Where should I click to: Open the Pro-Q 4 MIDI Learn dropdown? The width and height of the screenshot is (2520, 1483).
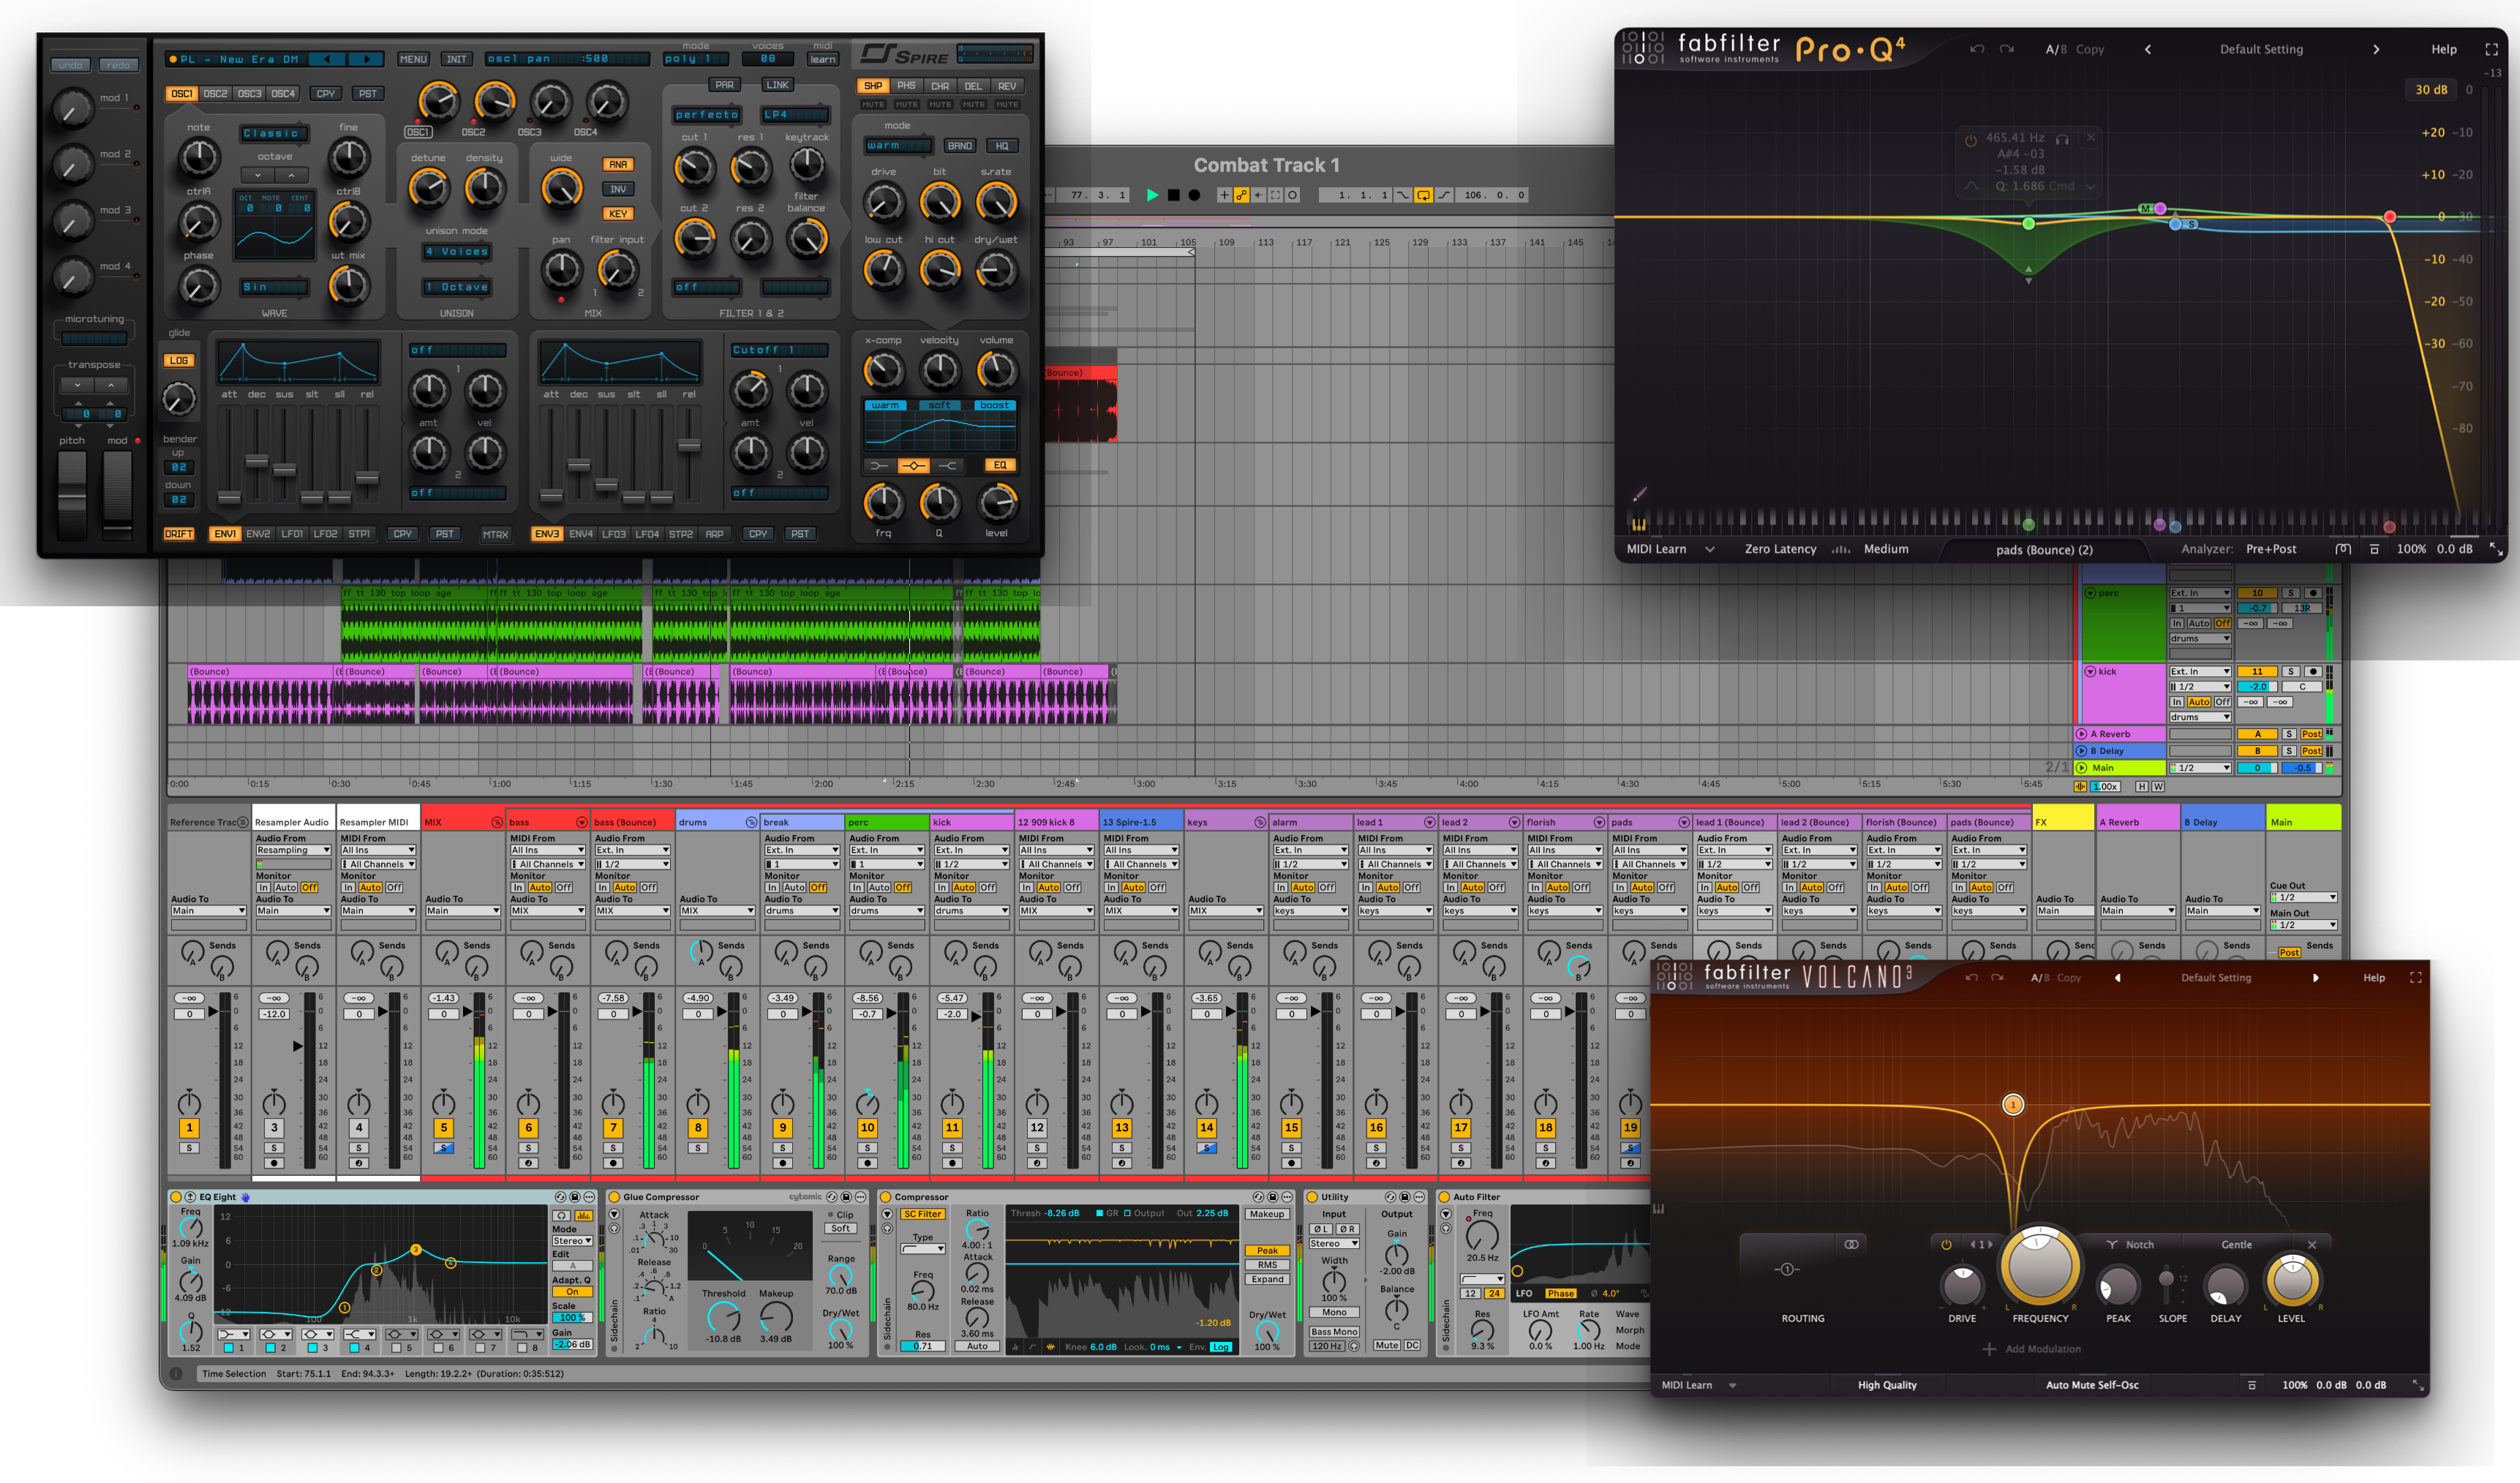(x=1709, y=549)
